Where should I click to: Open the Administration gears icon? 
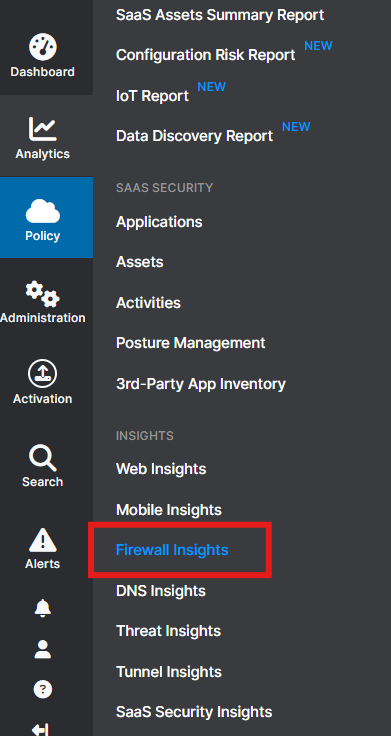[x=43, y=293]
